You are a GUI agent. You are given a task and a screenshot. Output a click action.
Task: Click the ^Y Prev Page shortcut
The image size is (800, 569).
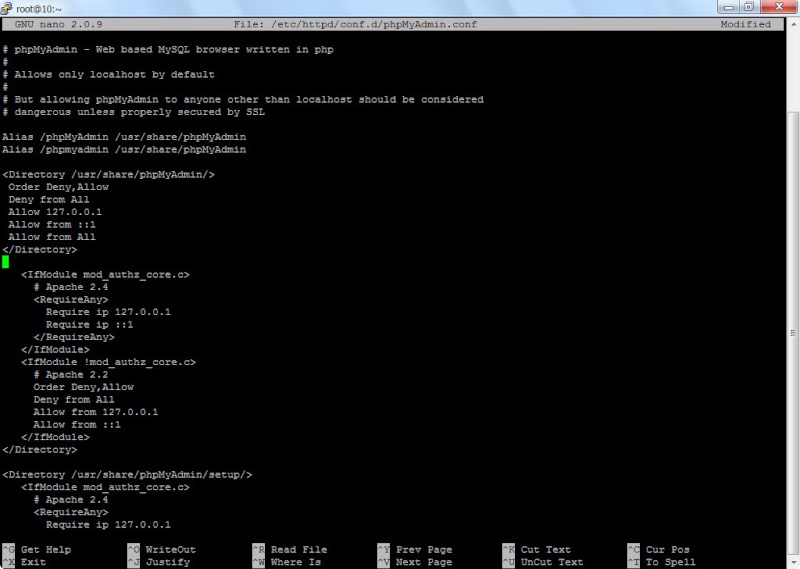(415, 550)
